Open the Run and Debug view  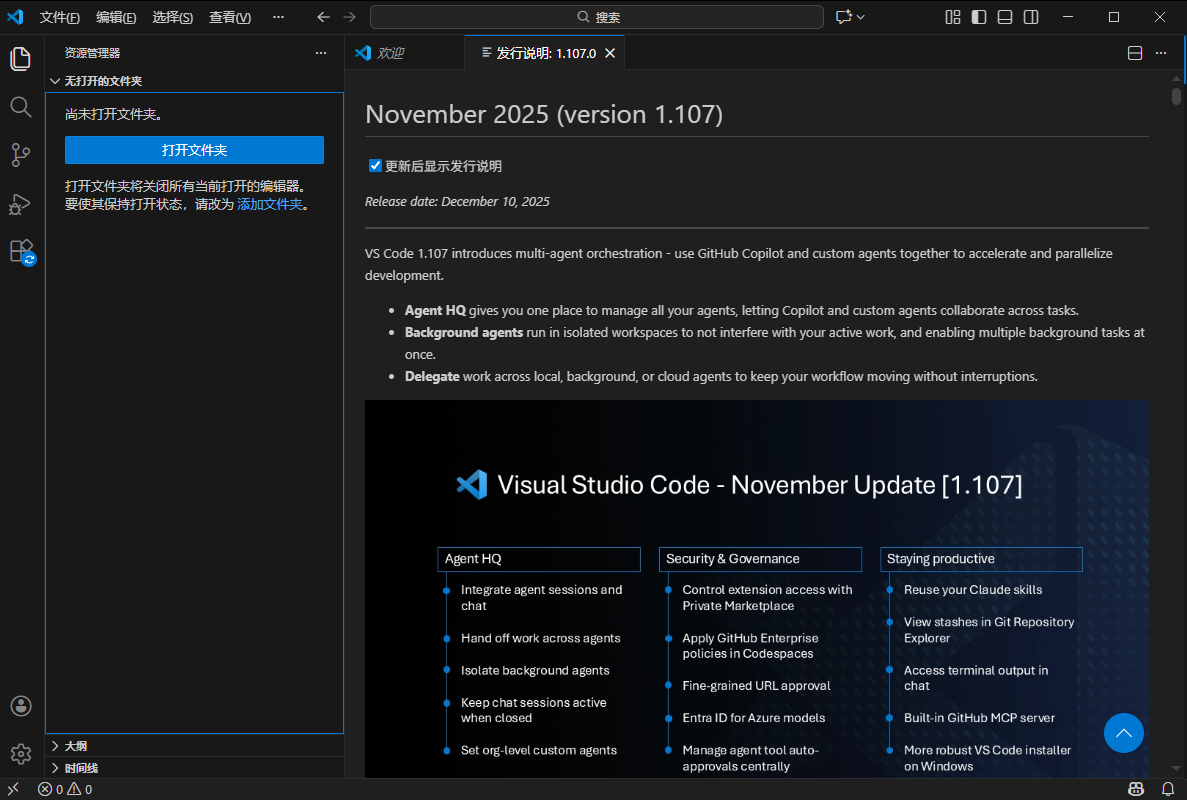point(21,204)
